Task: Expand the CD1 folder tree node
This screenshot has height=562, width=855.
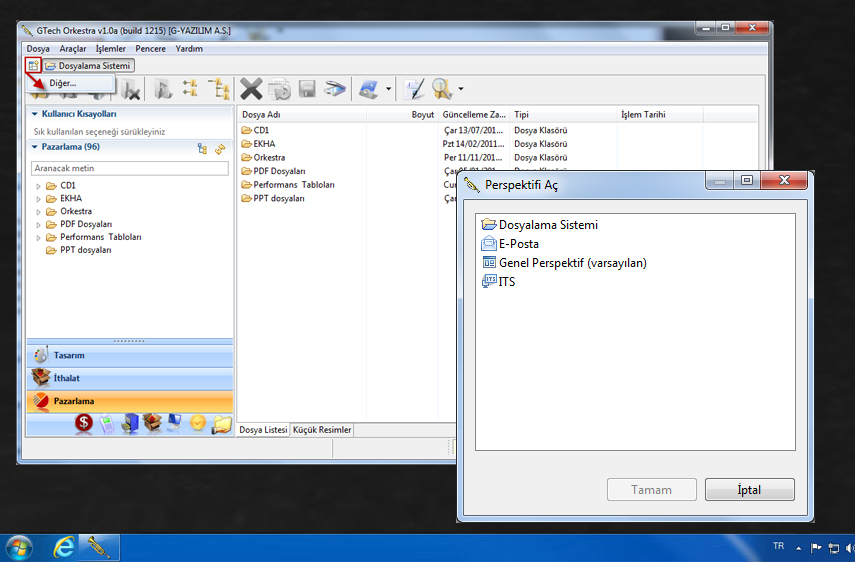Action: 38,186
